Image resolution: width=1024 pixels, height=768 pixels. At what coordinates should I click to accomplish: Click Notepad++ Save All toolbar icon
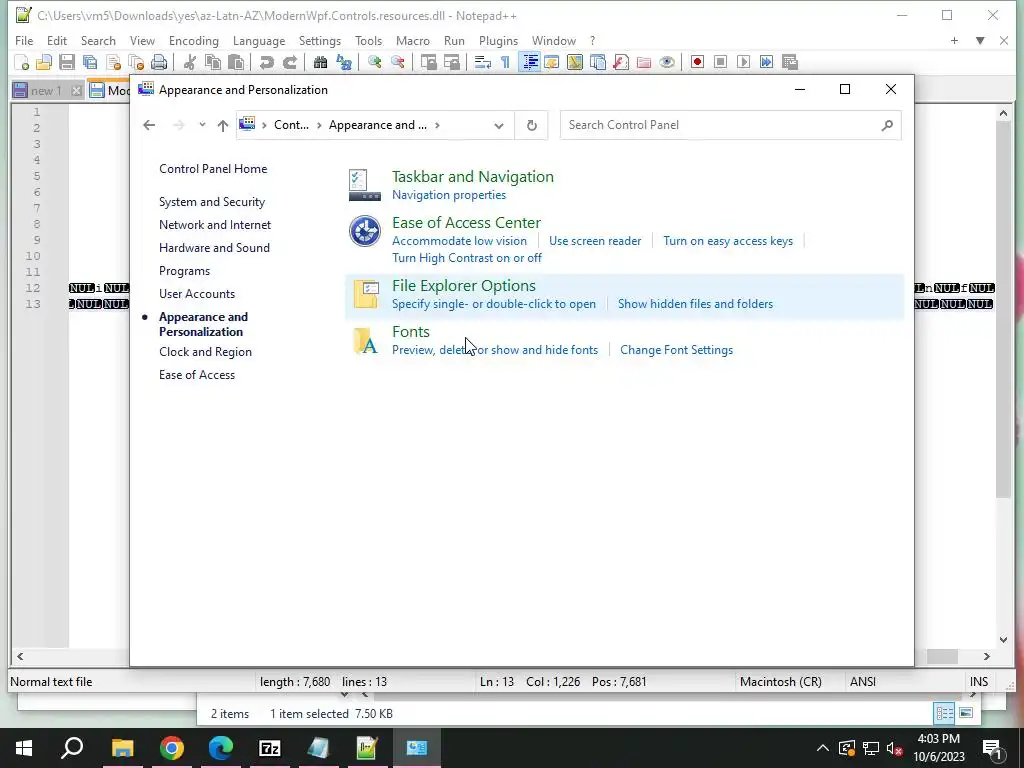coord(89,62)
